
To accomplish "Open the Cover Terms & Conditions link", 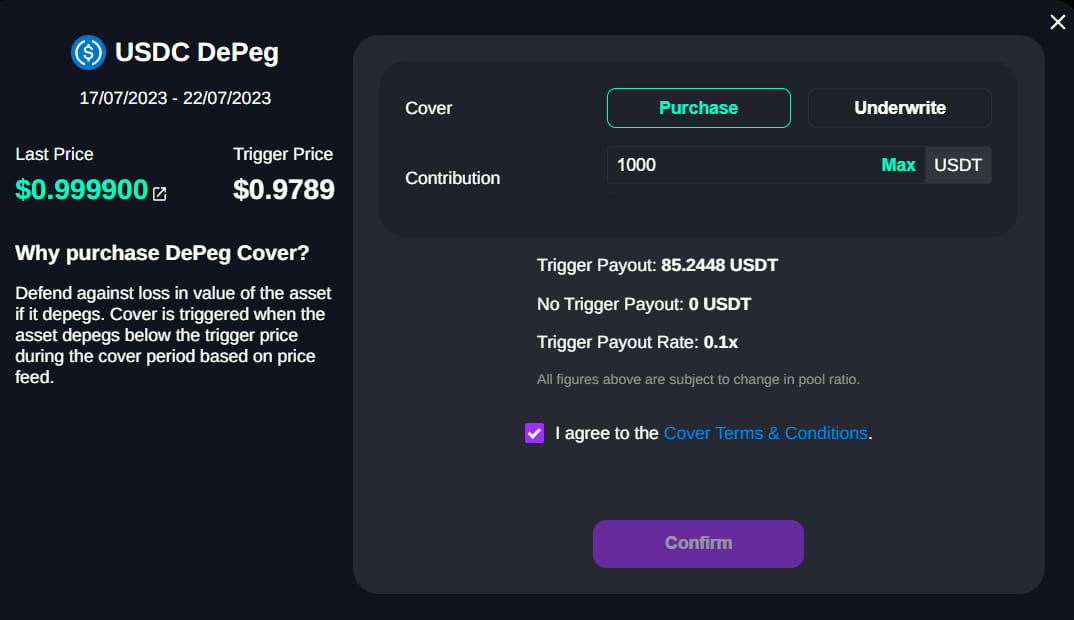I will (765, 433).
